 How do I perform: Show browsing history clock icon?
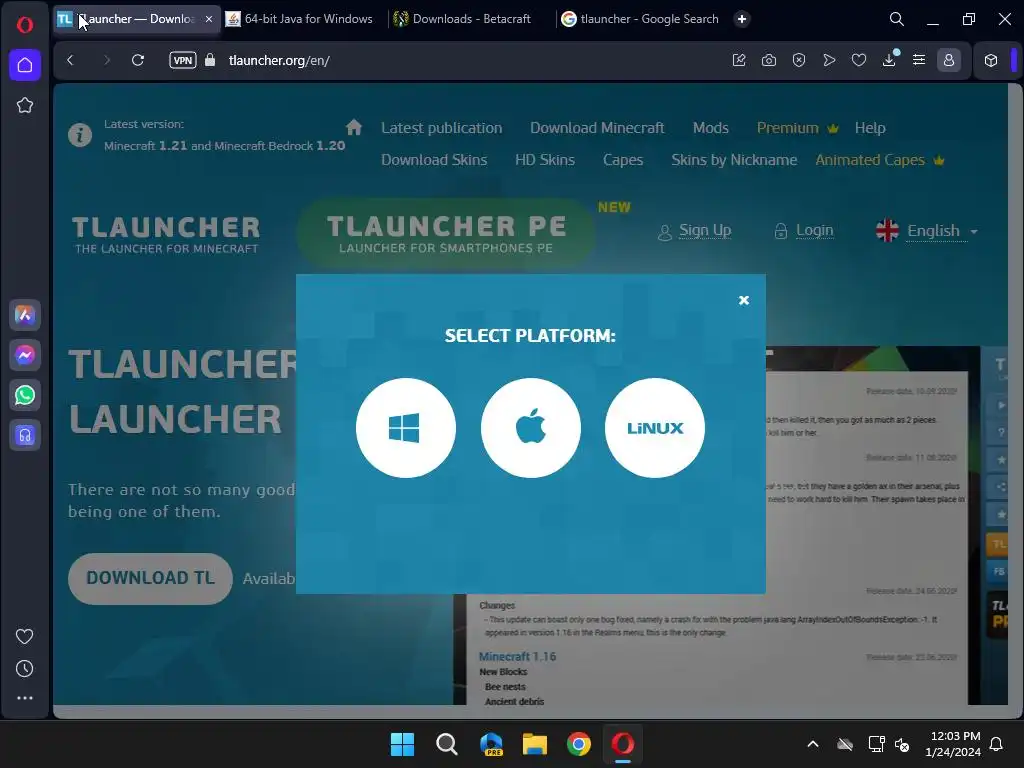25,668
